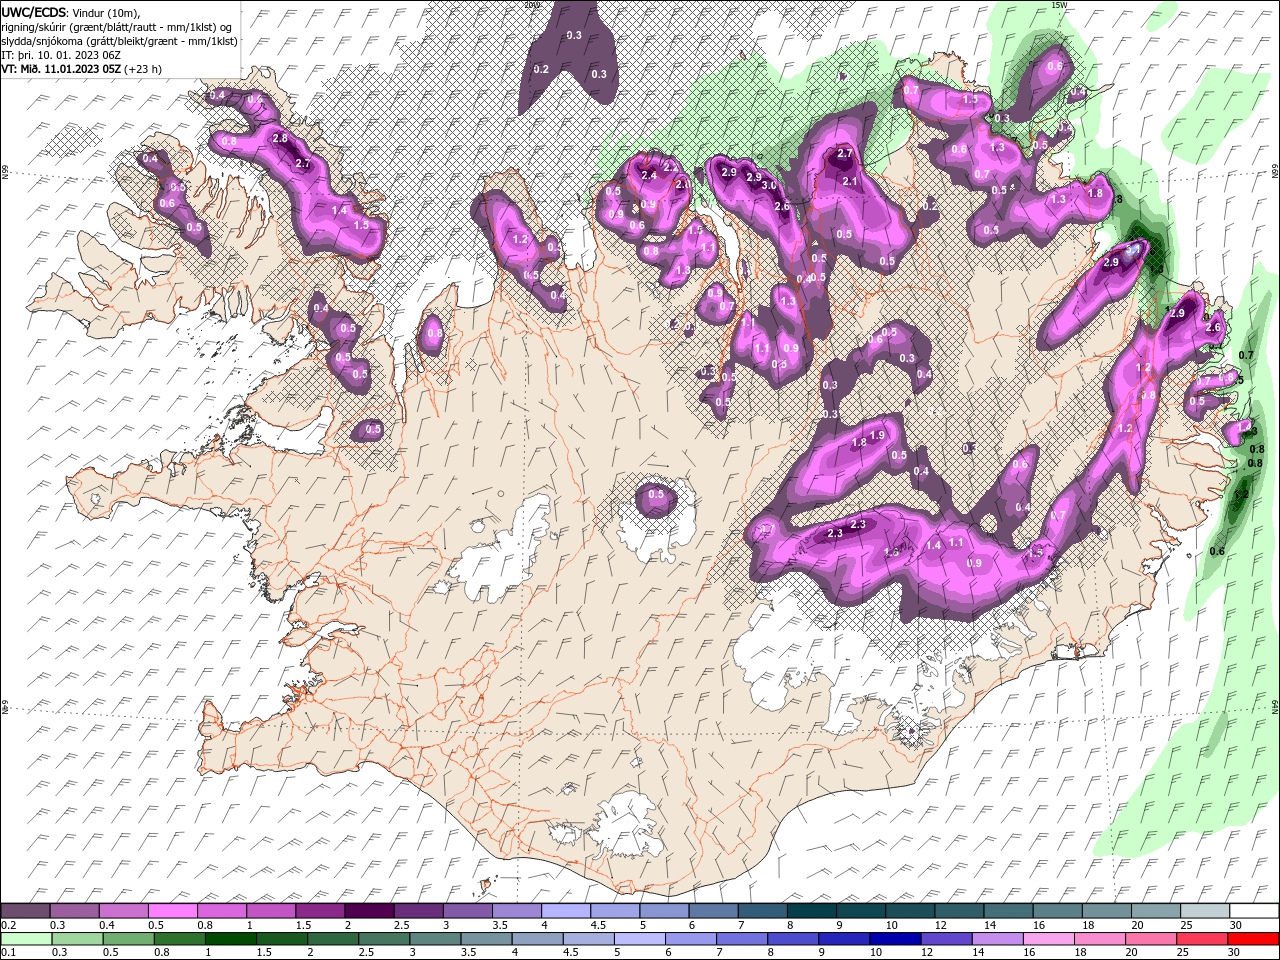
Task: Click the 'VT: Mið. 11.01.2023 05Z' valid time text
Action: click(62, 69)
